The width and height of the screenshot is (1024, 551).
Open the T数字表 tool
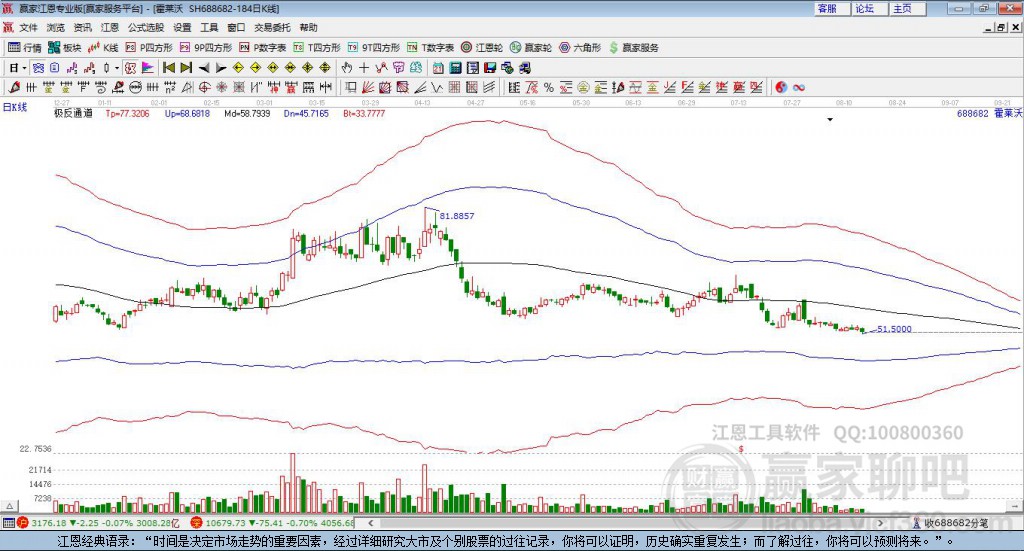pyautogui.click(x=430, y=48)
